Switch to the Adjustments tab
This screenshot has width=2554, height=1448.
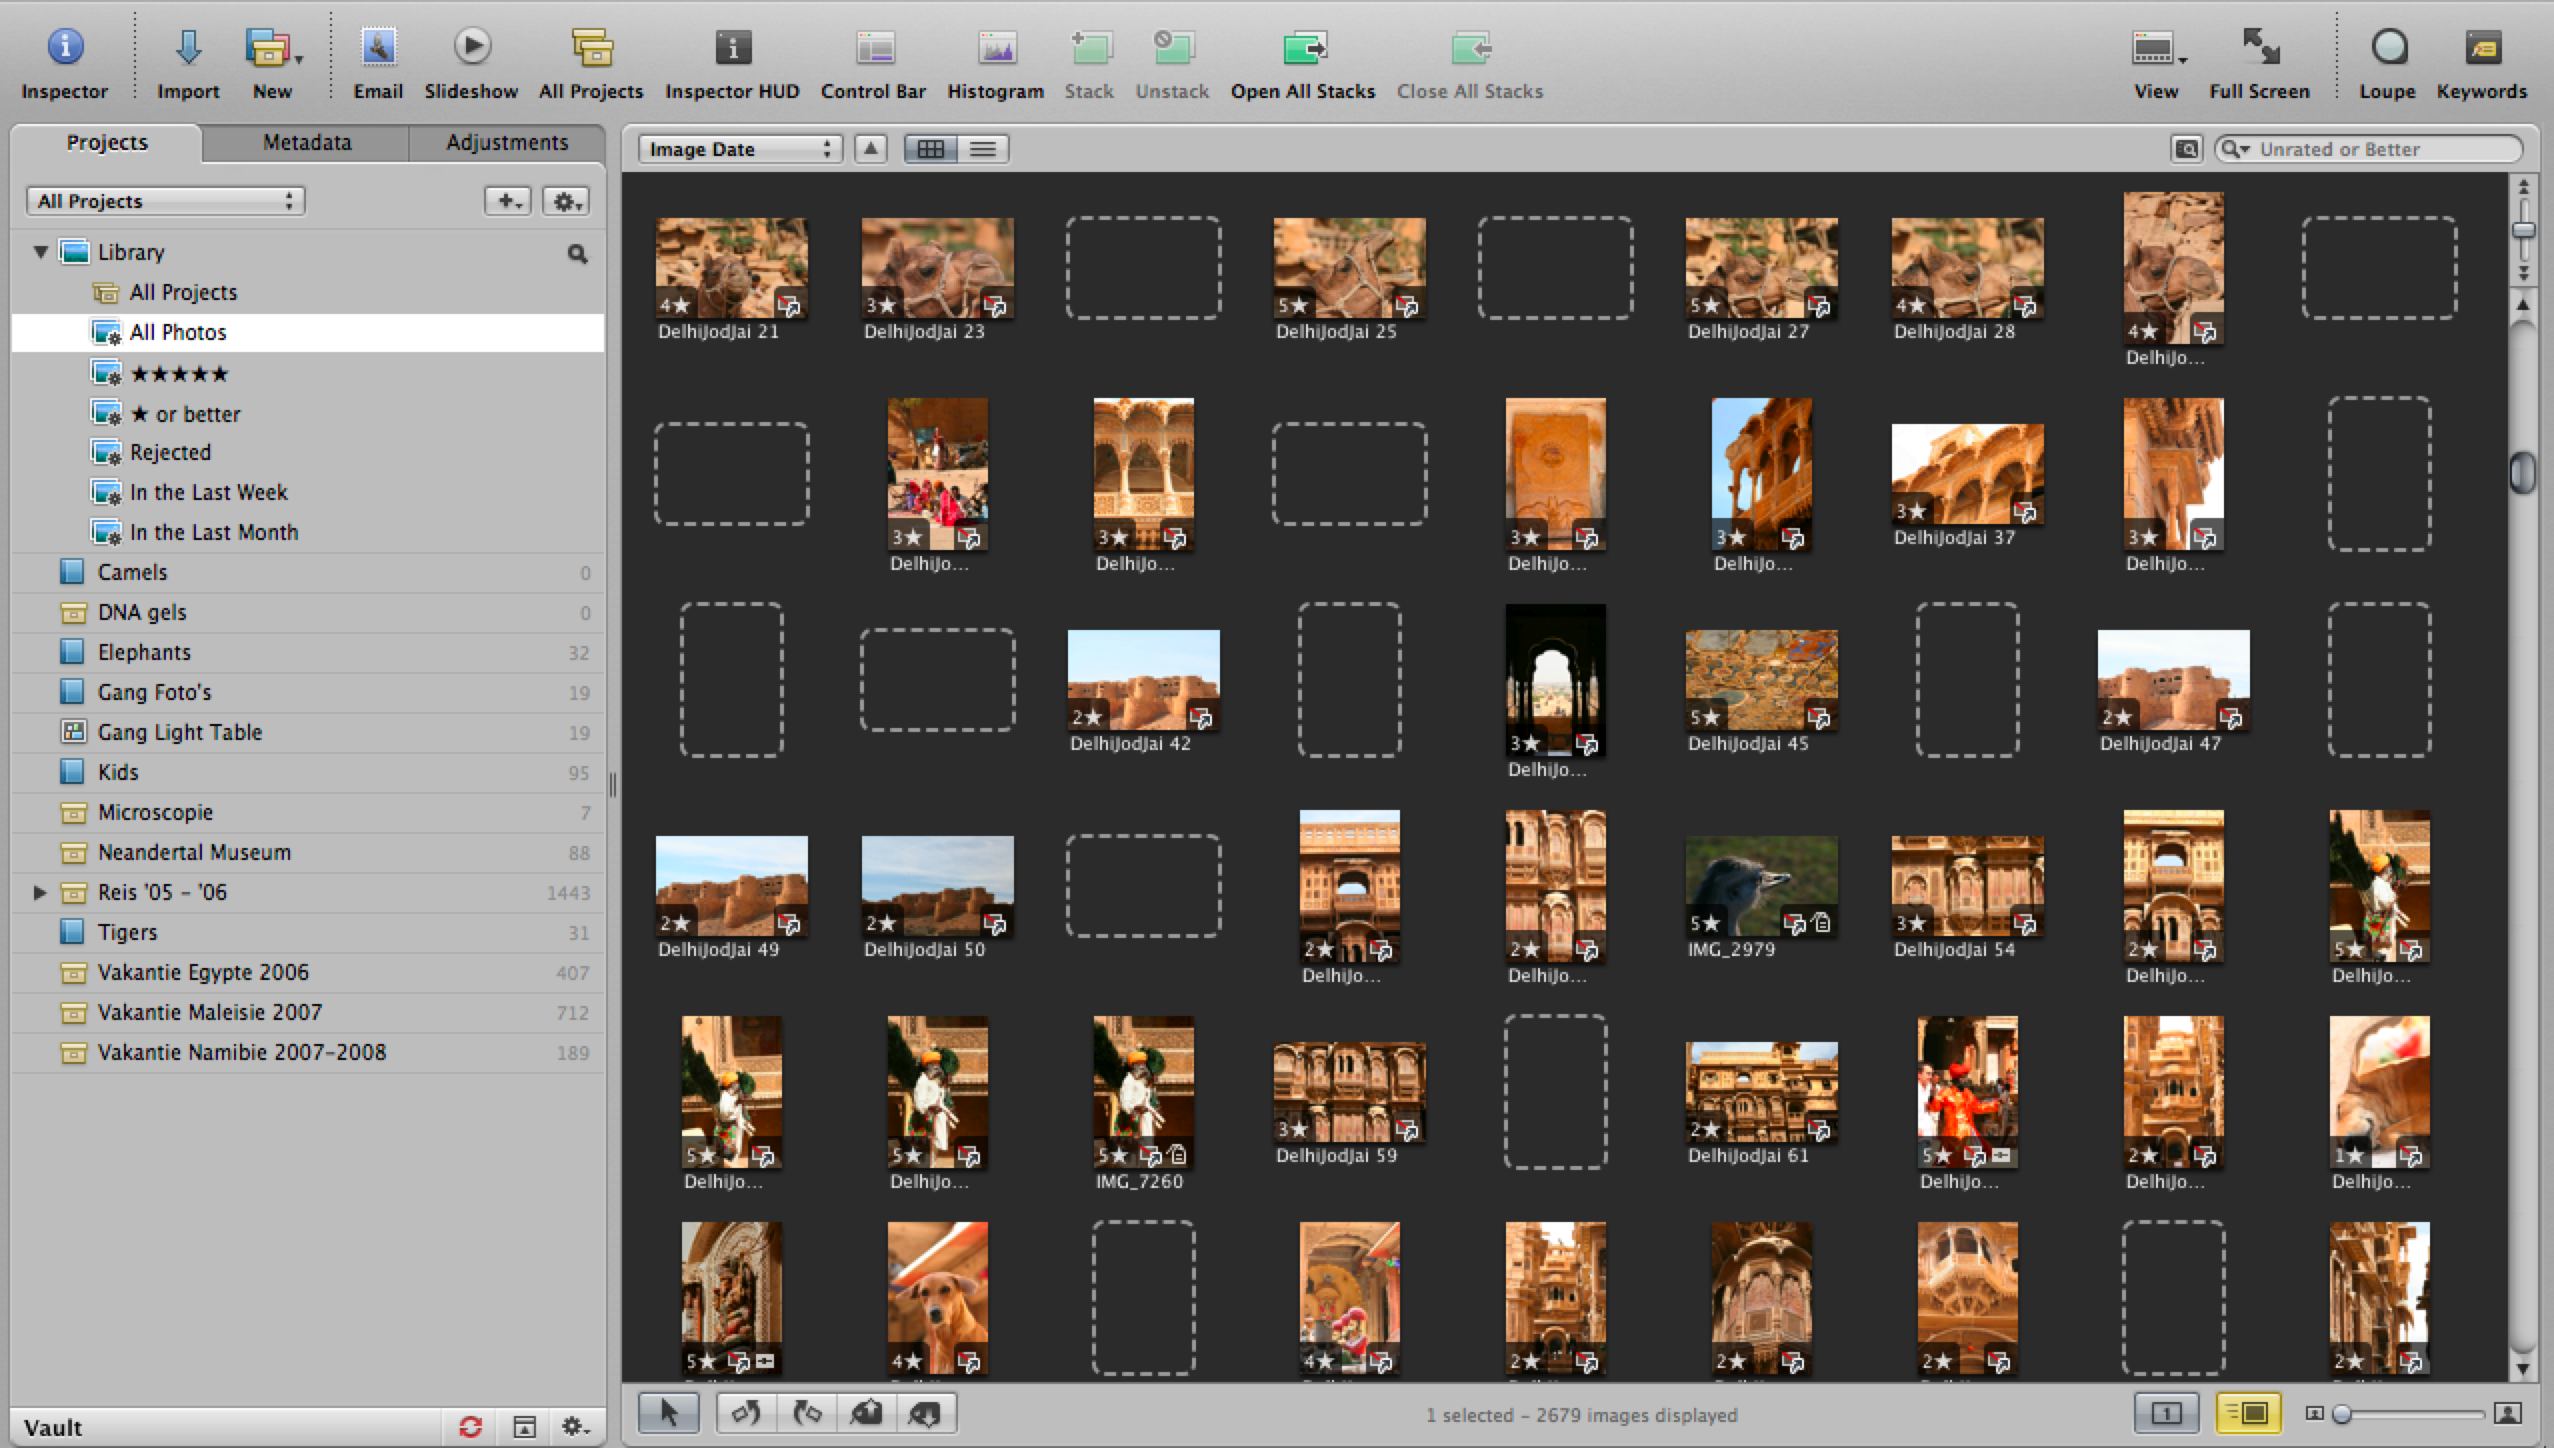[x=506, y=143]
